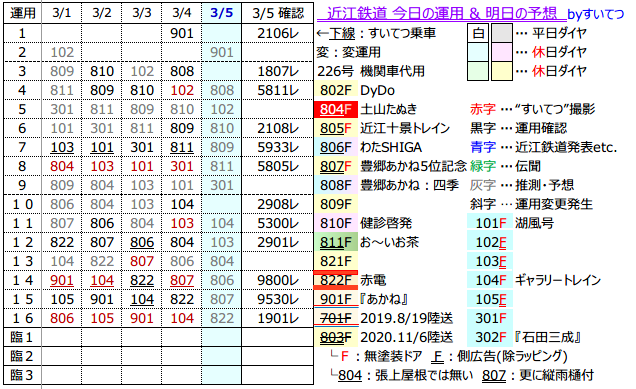Click the 赤字 legend label
The width and height of the screenshot is (636, 389).
pyautogui.click(x=483, y=109)
